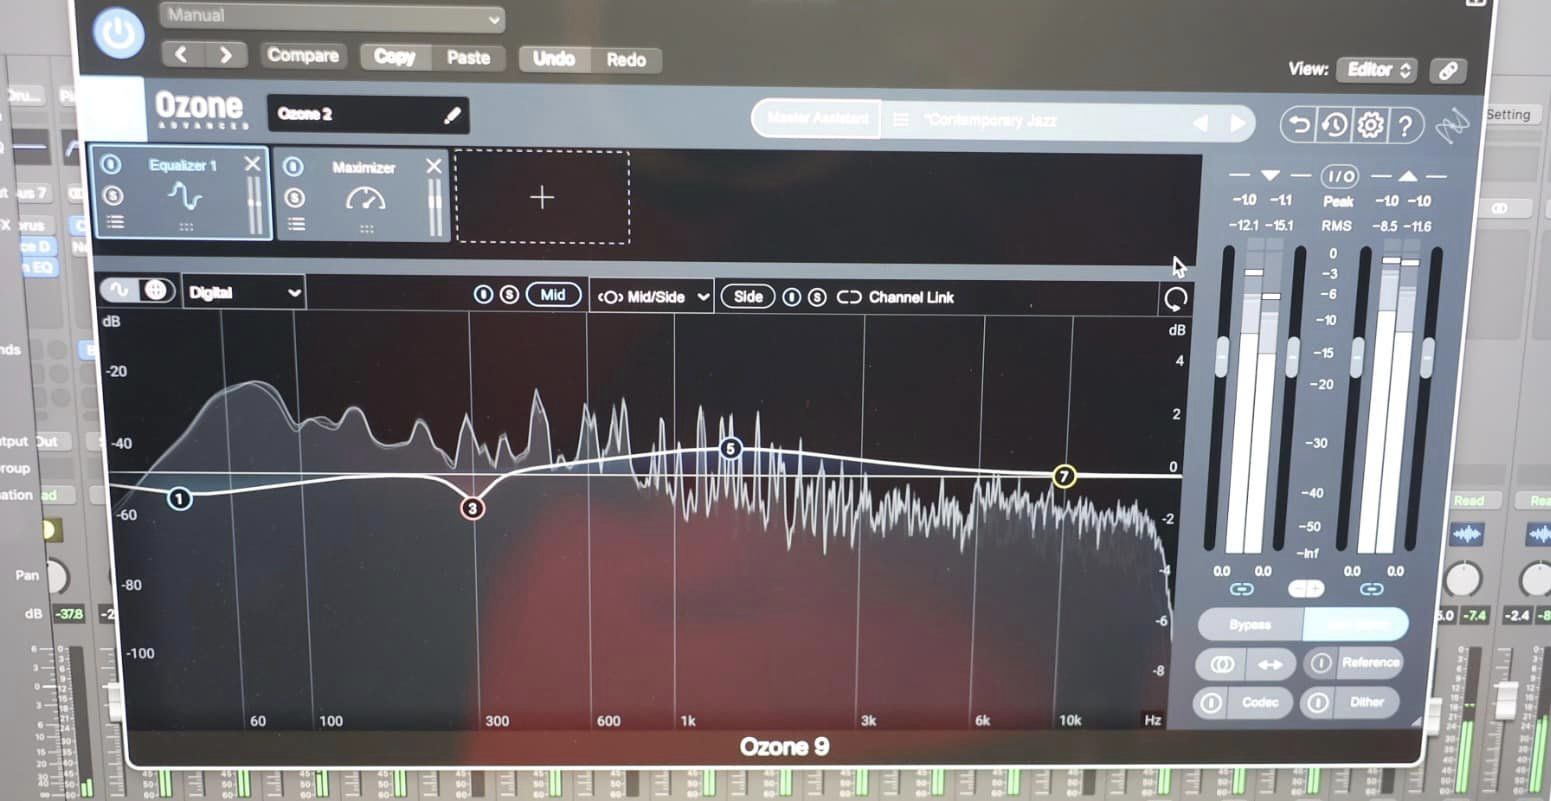The width and height of the screenshot is (1551, 801).
Task: Reset EQ with circular arrow icon
Action: click(1176, 299)
